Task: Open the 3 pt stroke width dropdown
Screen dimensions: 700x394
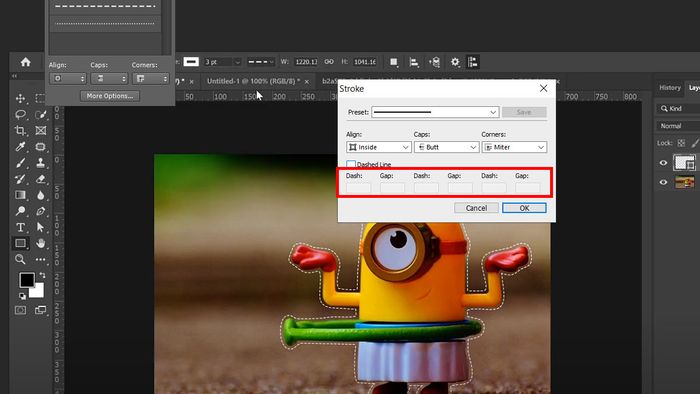Action: point(238,62)
